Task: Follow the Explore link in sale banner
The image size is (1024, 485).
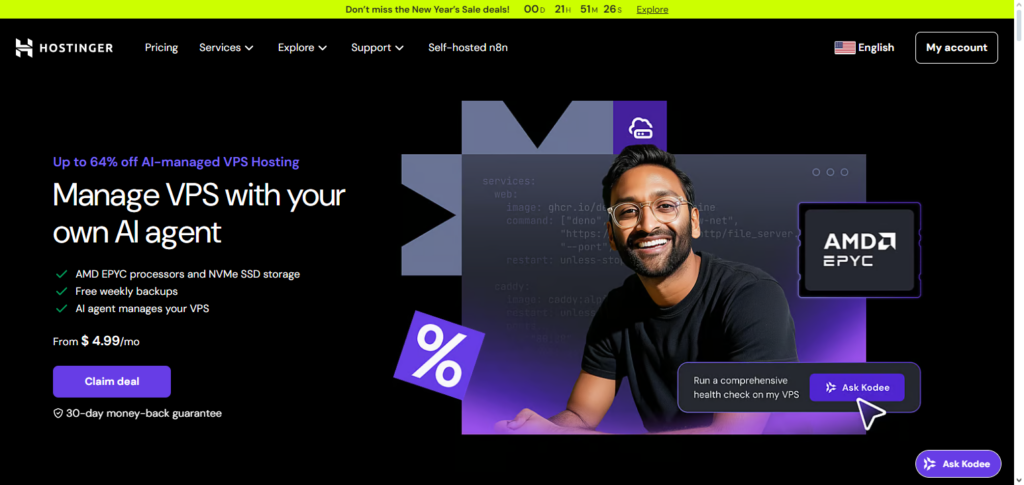Action: point(652,9)
